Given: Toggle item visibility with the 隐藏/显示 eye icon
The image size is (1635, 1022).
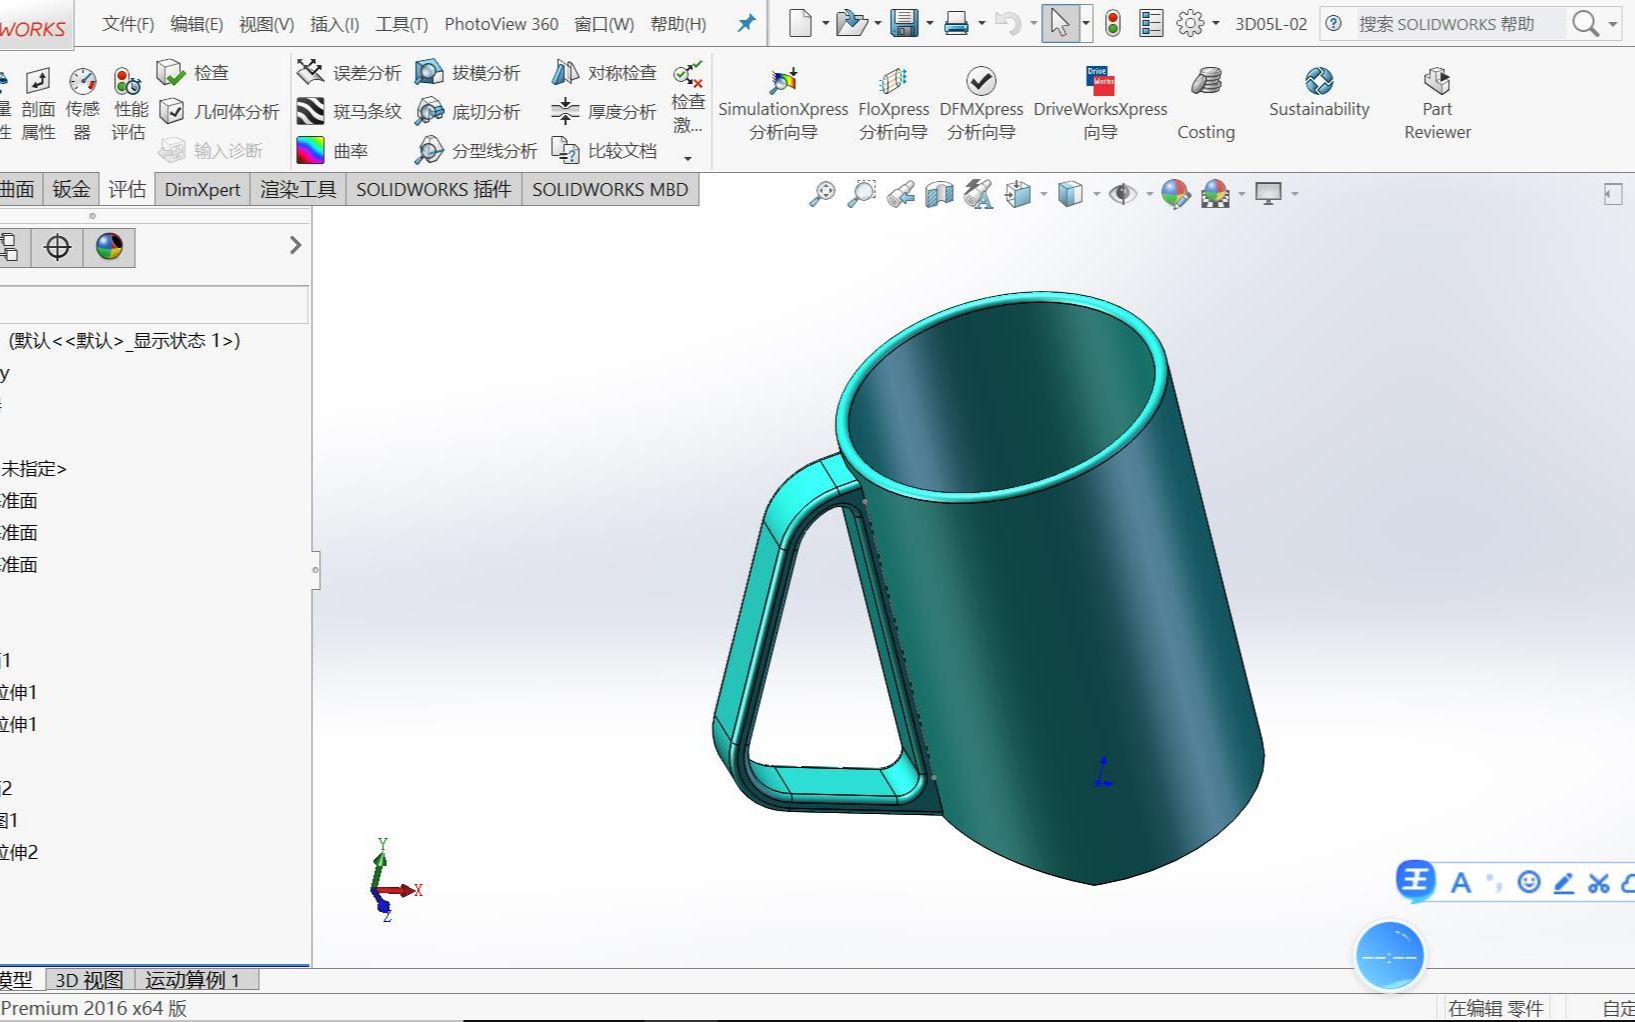Looking at the screenshot, I should pos(1123,193).
